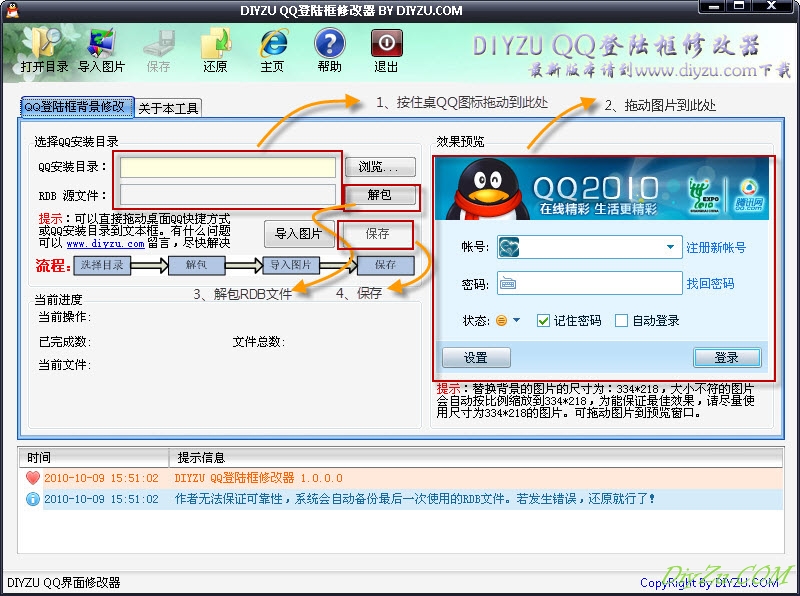Expand the 帐号 account dropdown arrow

pos(671,247)
